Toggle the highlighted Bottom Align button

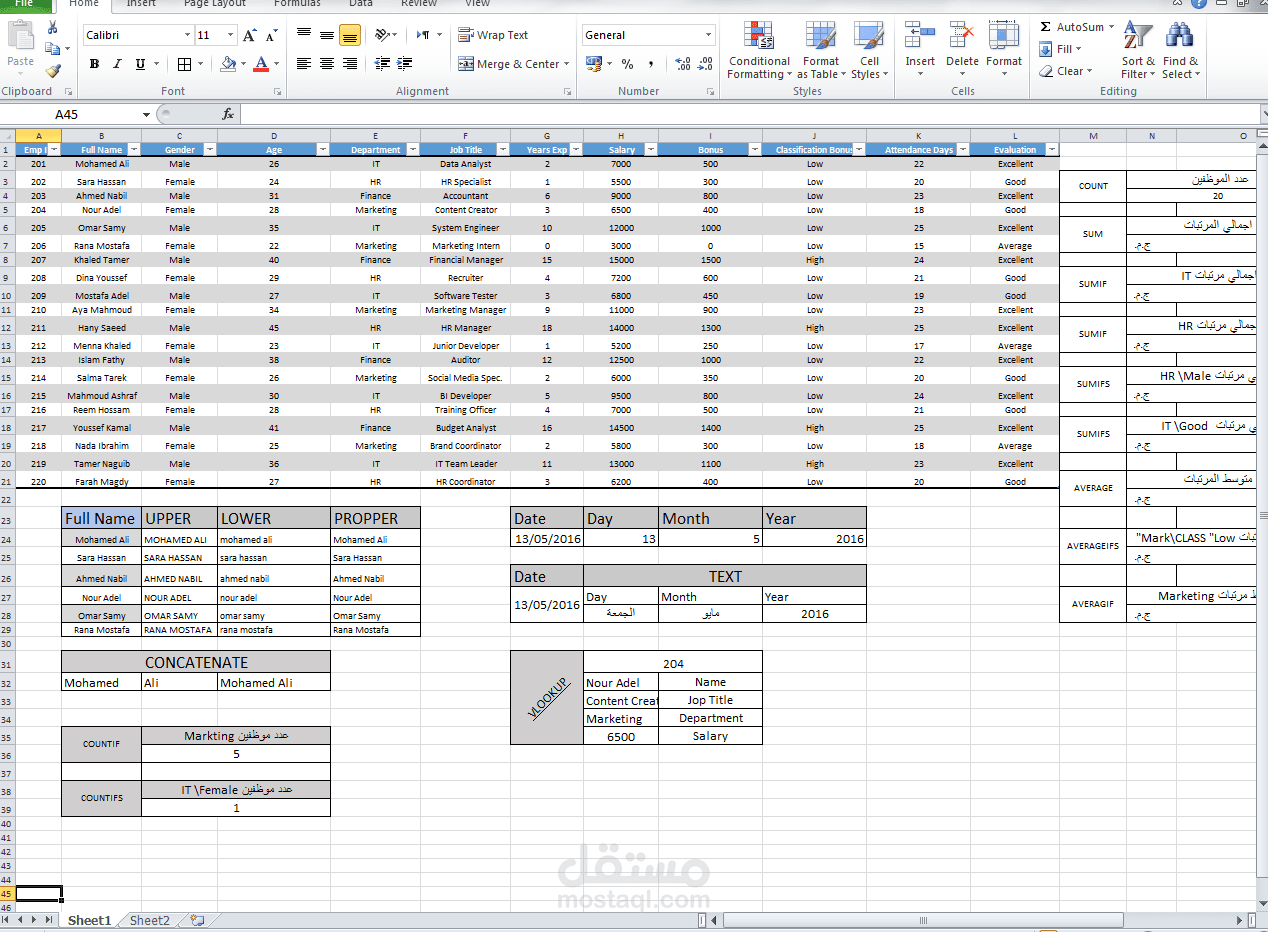(x=350, y=36)
